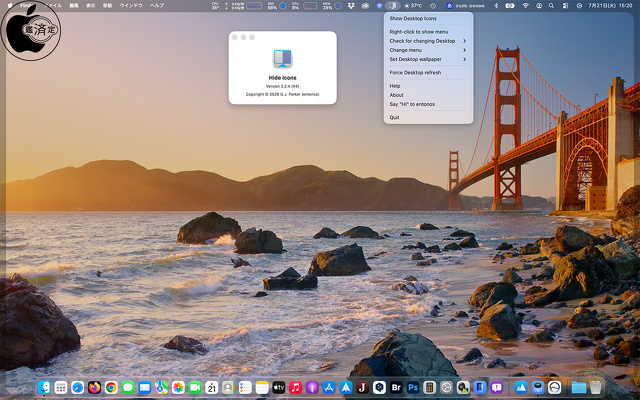Viewport: 640px width, 400px height.
Task: Click the MEM 28% usage indicator
Action: tap(332, 6)
